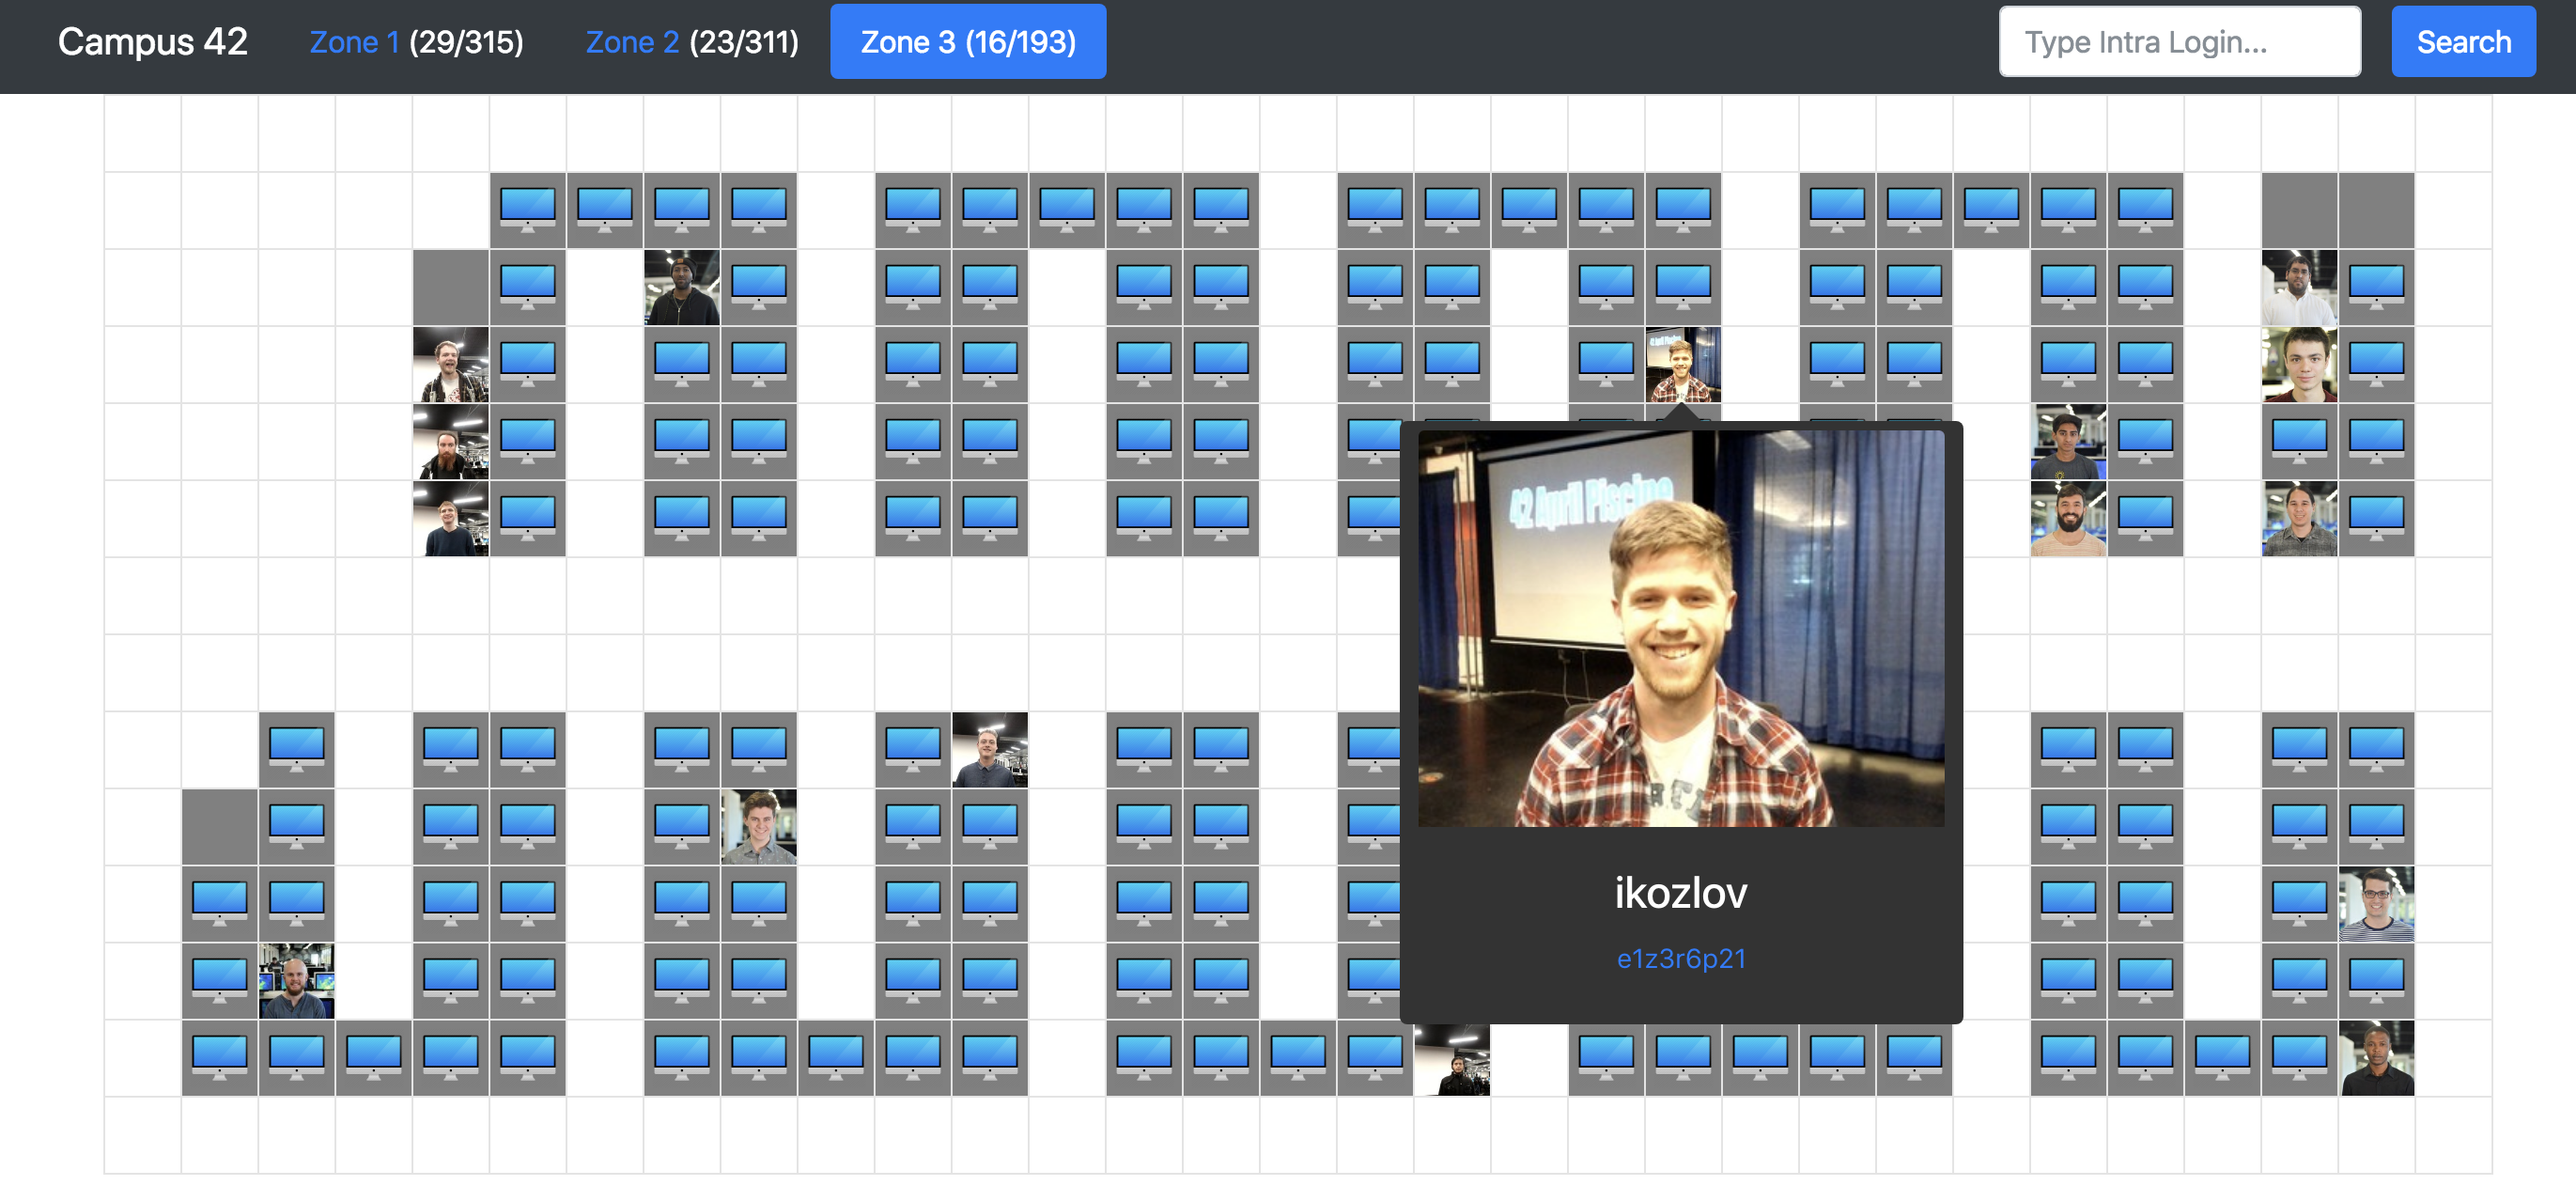Switch to Zone 1 tab

click(354, 42)
